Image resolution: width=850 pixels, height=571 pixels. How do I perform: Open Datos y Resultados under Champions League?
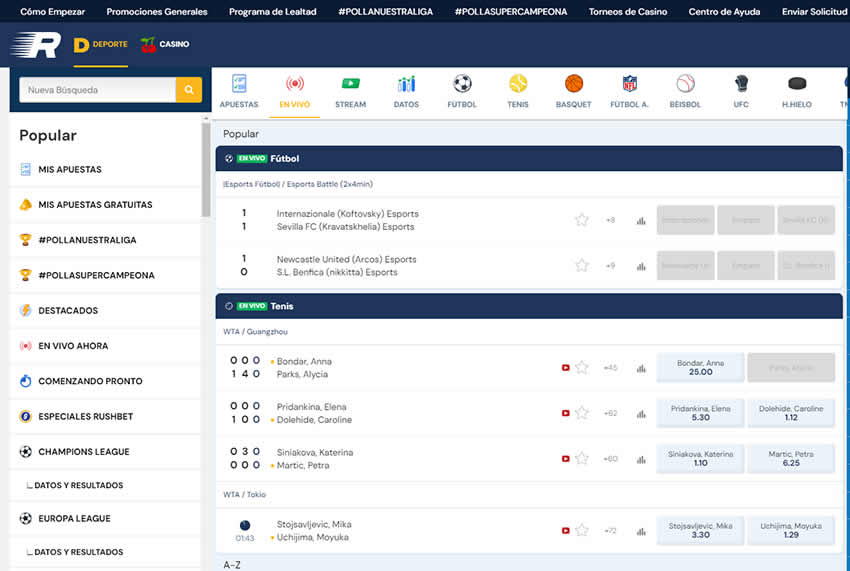(x=105, y=485)
